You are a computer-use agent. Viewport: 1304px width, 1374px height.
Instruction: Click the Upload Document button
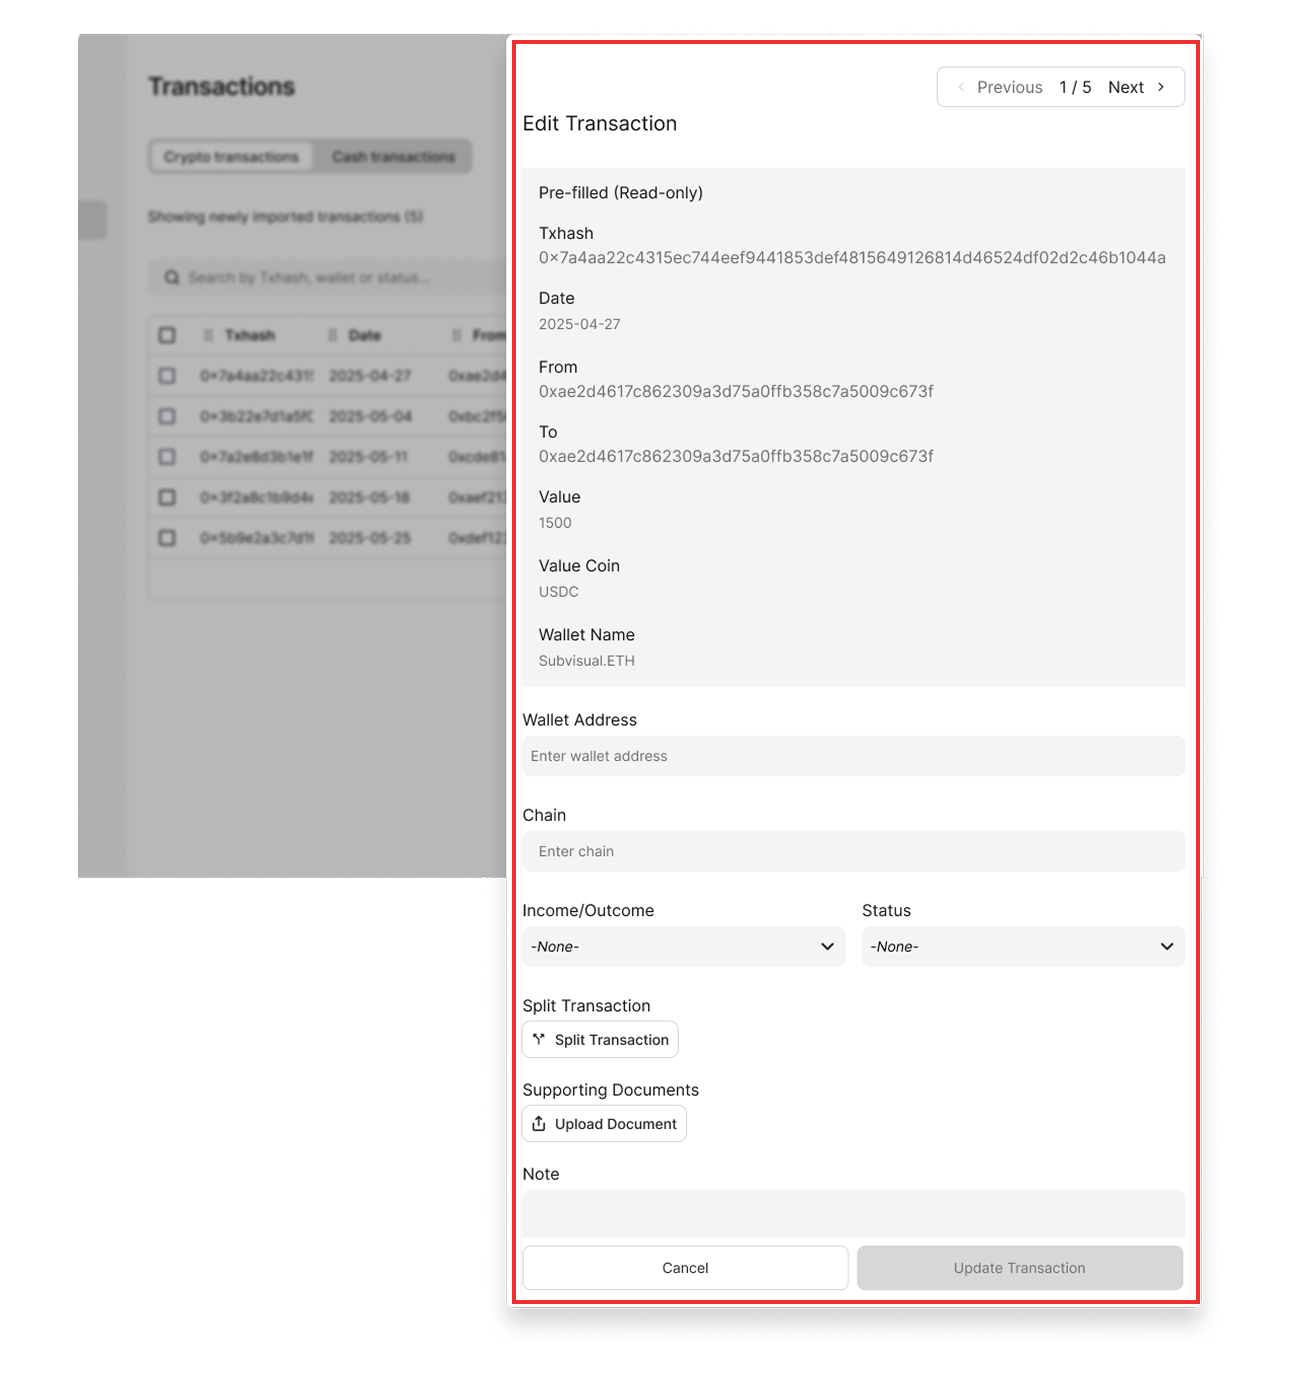604,1123
